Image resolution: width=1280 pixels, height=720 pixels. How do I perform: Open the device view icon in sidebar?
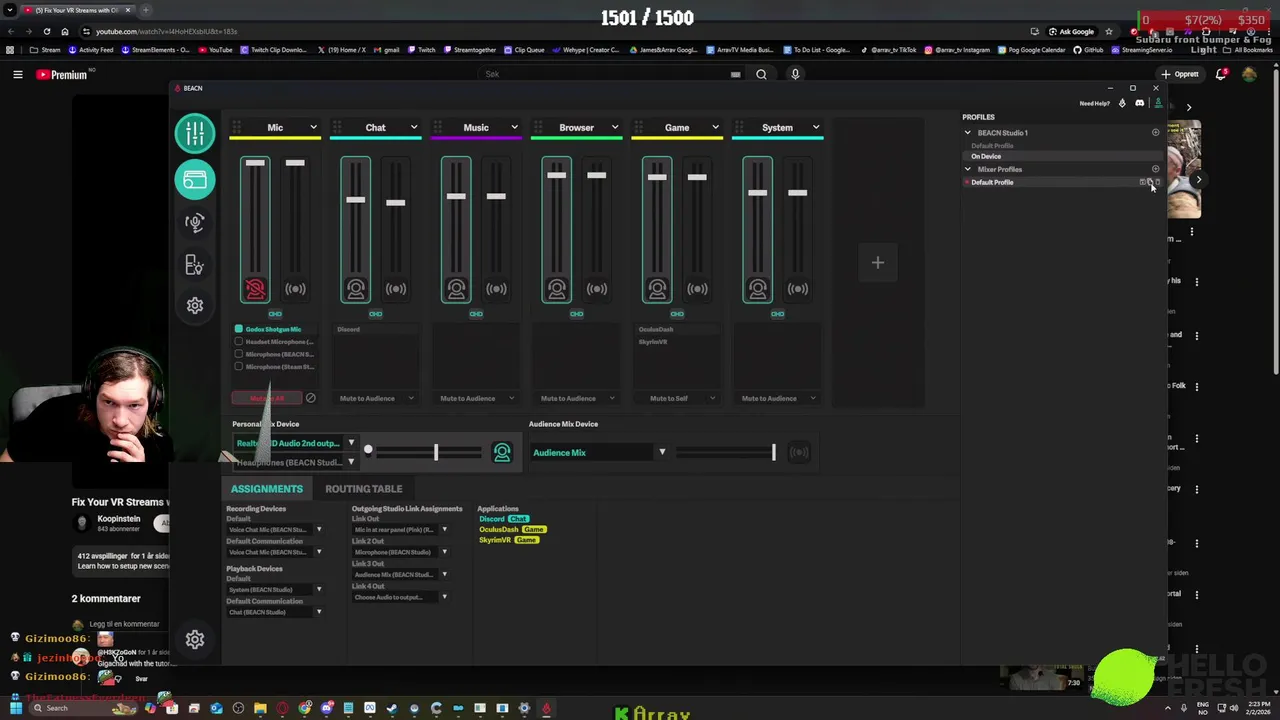pyautogui.click(x=195, y=180)
